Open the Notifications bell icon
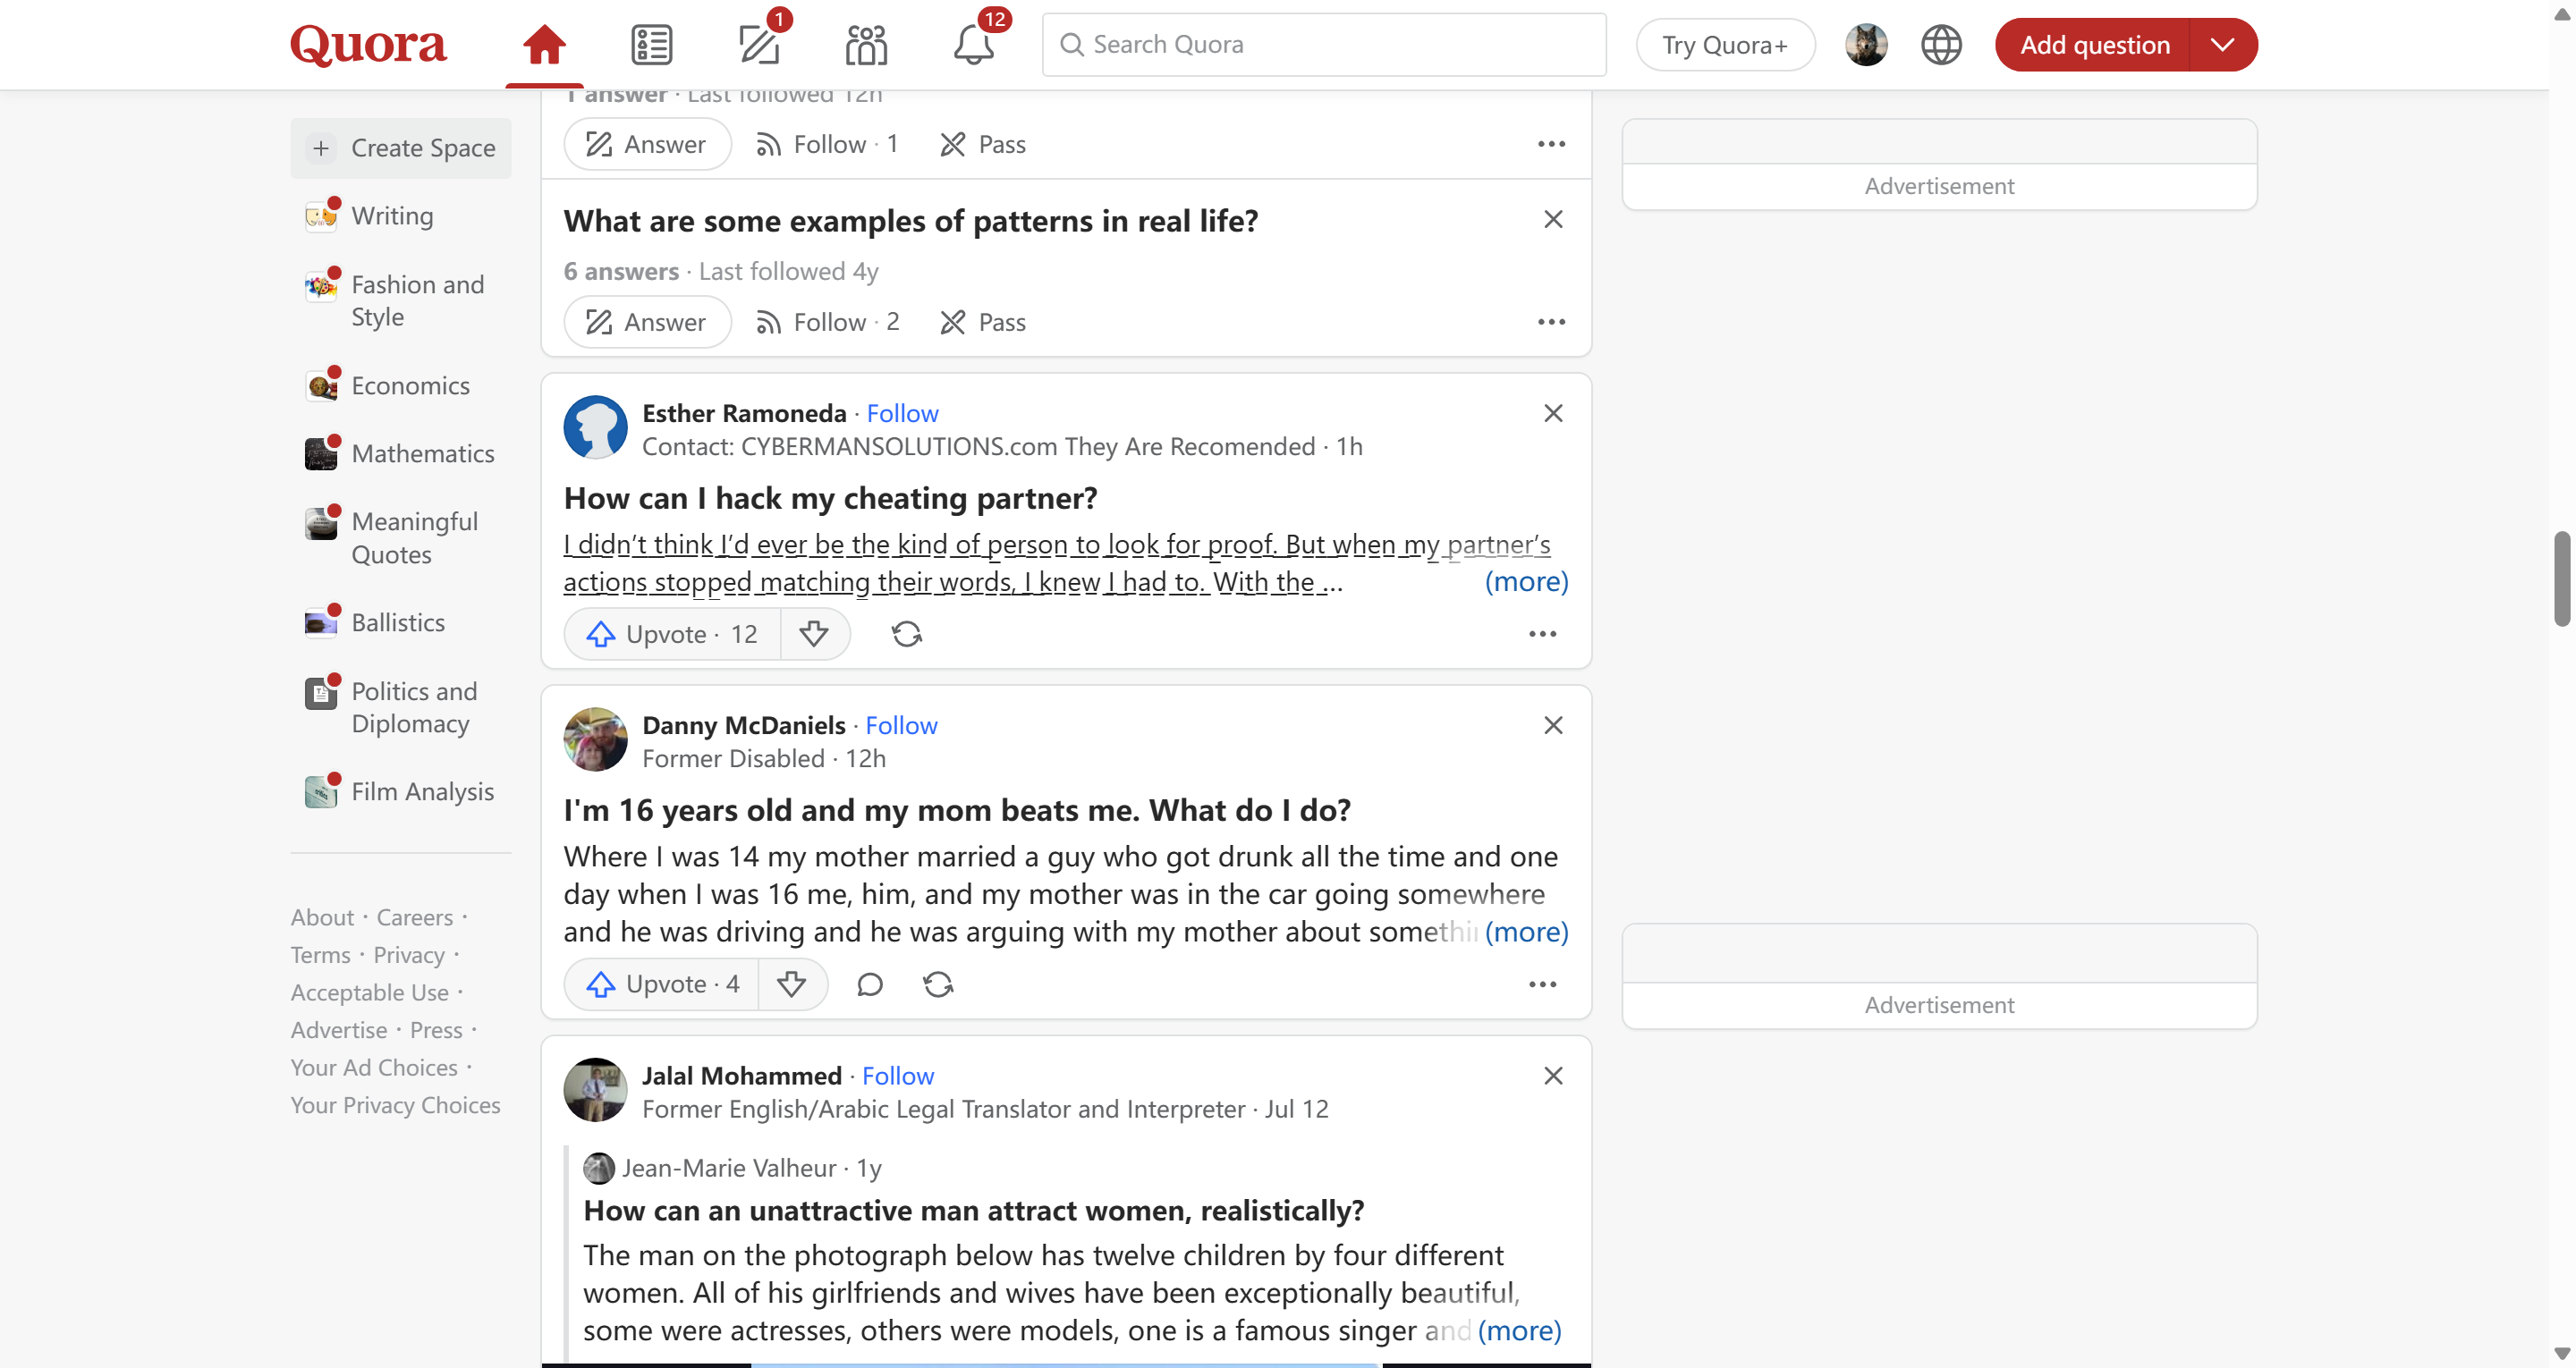 [x=972, y=44]
